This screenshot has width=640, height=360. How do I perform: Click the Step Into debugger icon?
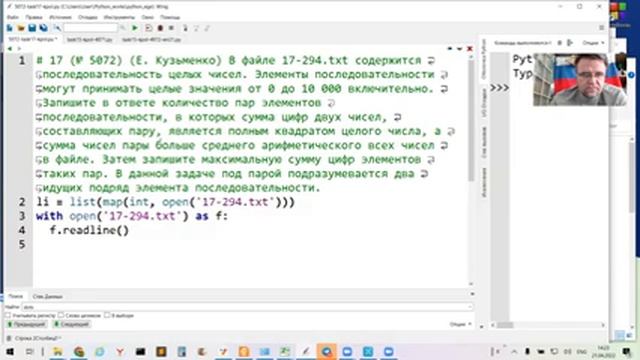[185, 28]
